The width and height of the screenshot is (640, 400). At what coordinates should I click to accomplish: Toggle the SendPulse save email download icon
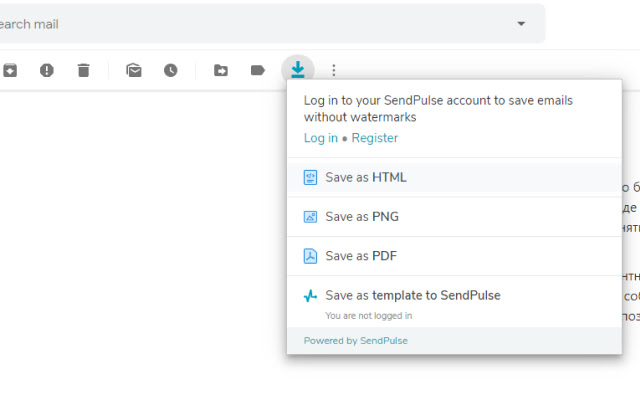click(298, 69)
